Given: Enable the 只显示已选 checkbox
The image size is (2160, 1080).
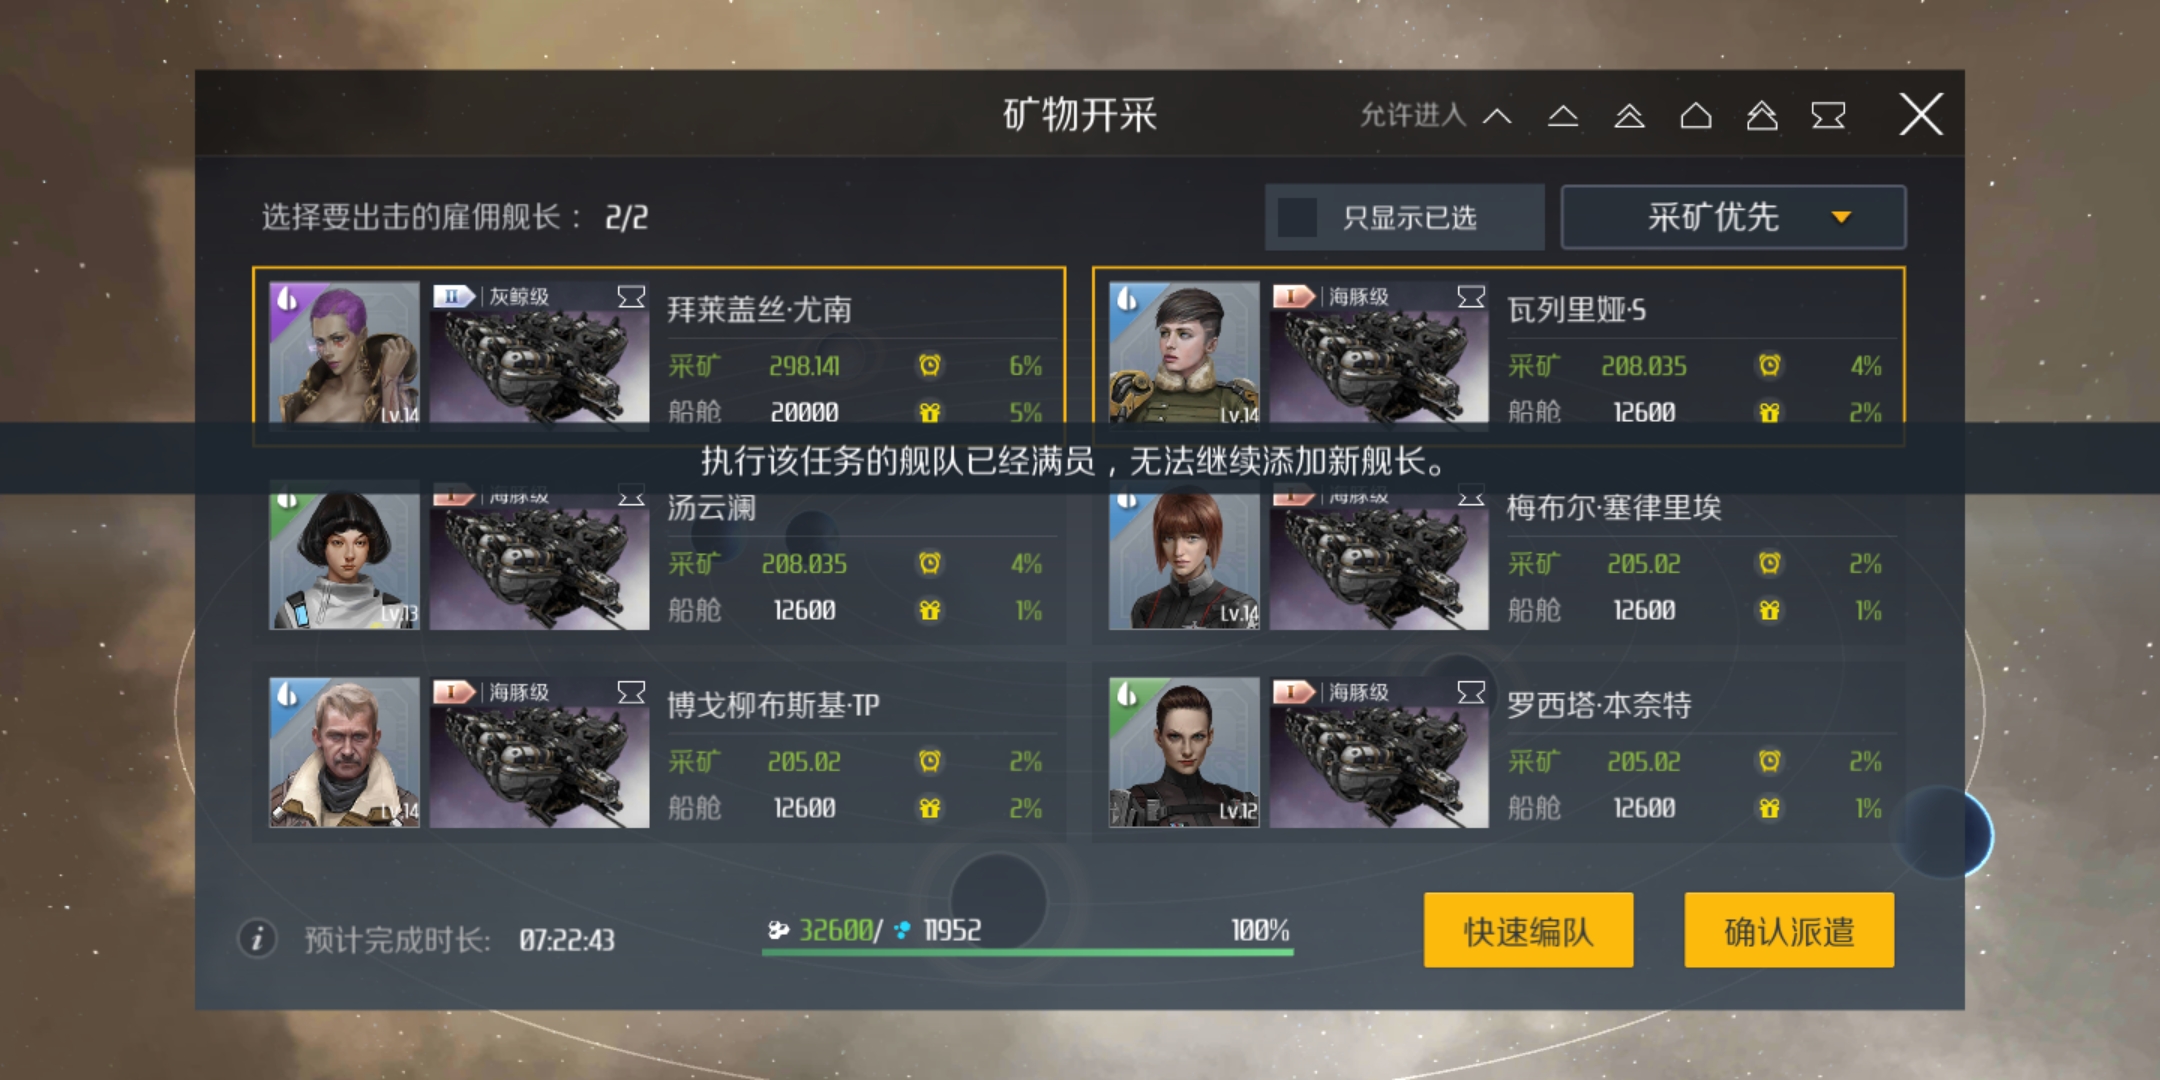Looking at the screenshot, I should pyautogui.click(x=1298, y=217).
